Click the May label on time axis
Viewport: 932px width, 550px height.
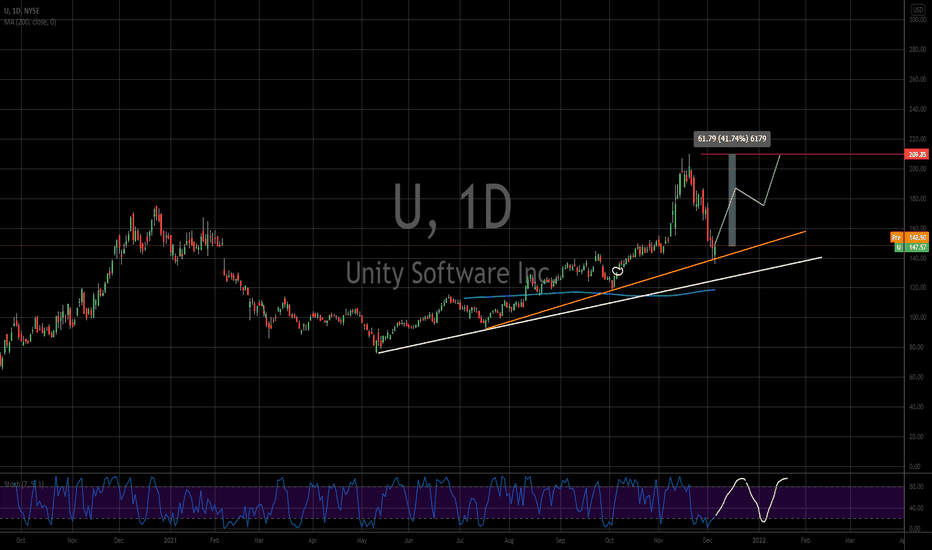tap(361, 540)
